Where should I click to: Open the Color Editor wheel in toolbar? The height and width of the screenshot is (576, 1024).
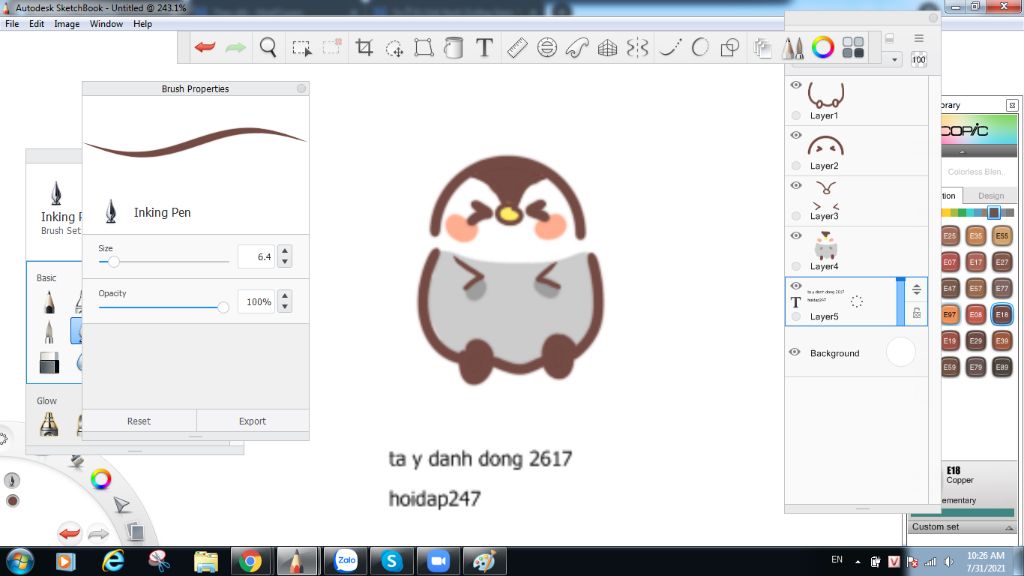823,47
